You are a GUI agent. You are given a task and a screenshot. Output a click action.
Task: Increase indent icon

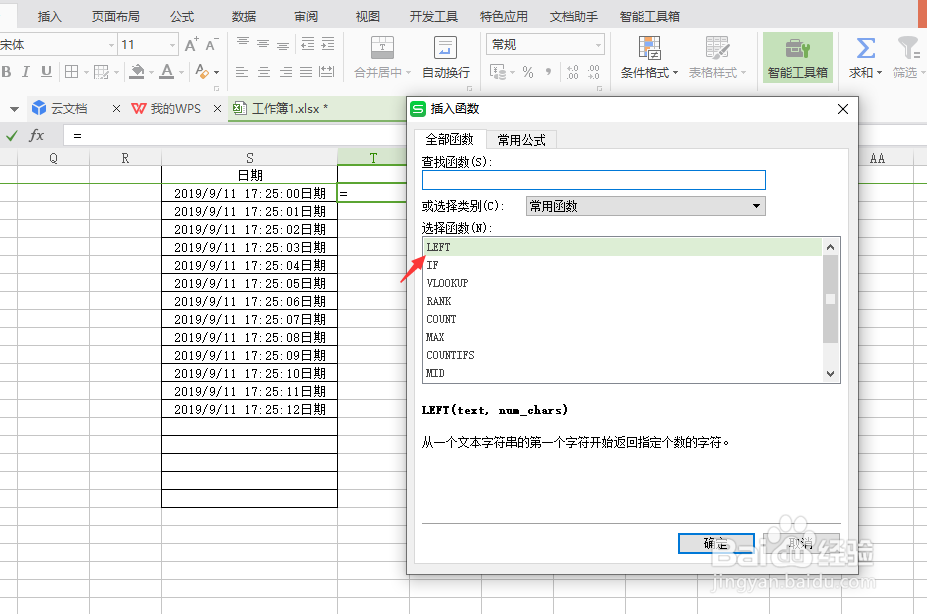pyautogui.click(x=328, y=44)
